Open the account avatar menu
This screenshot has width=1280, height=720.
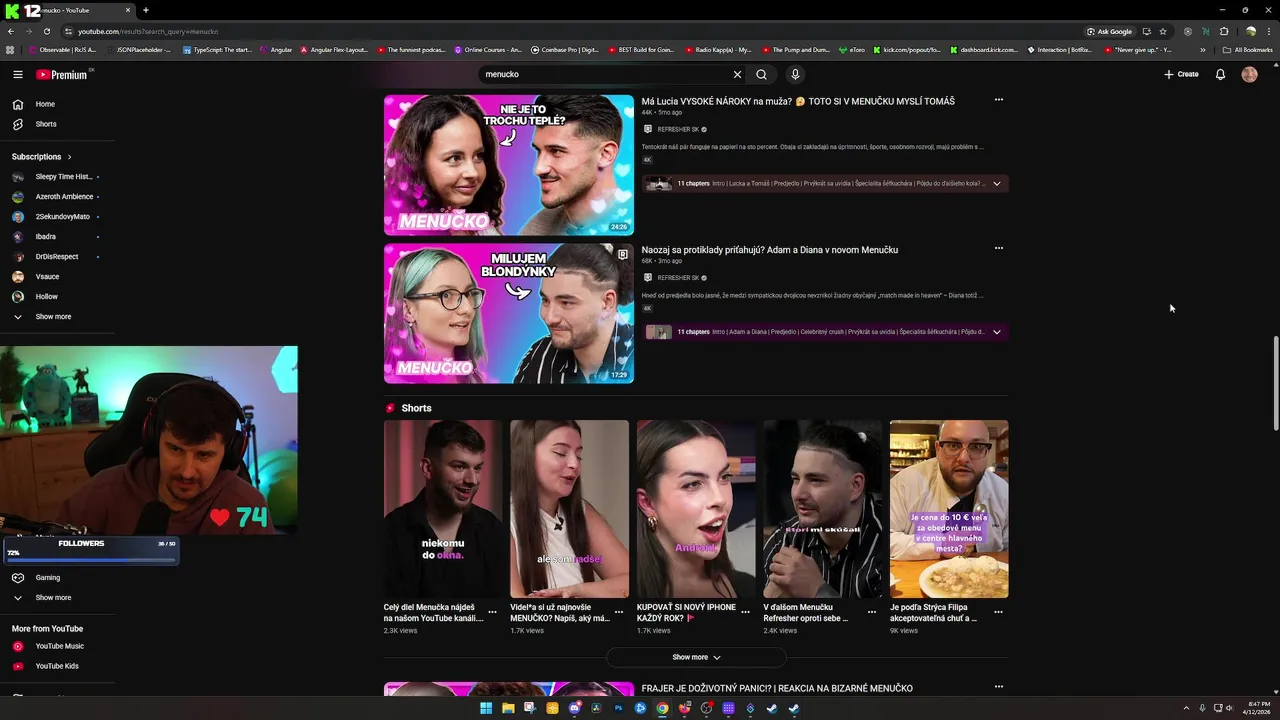[1249, 74]
